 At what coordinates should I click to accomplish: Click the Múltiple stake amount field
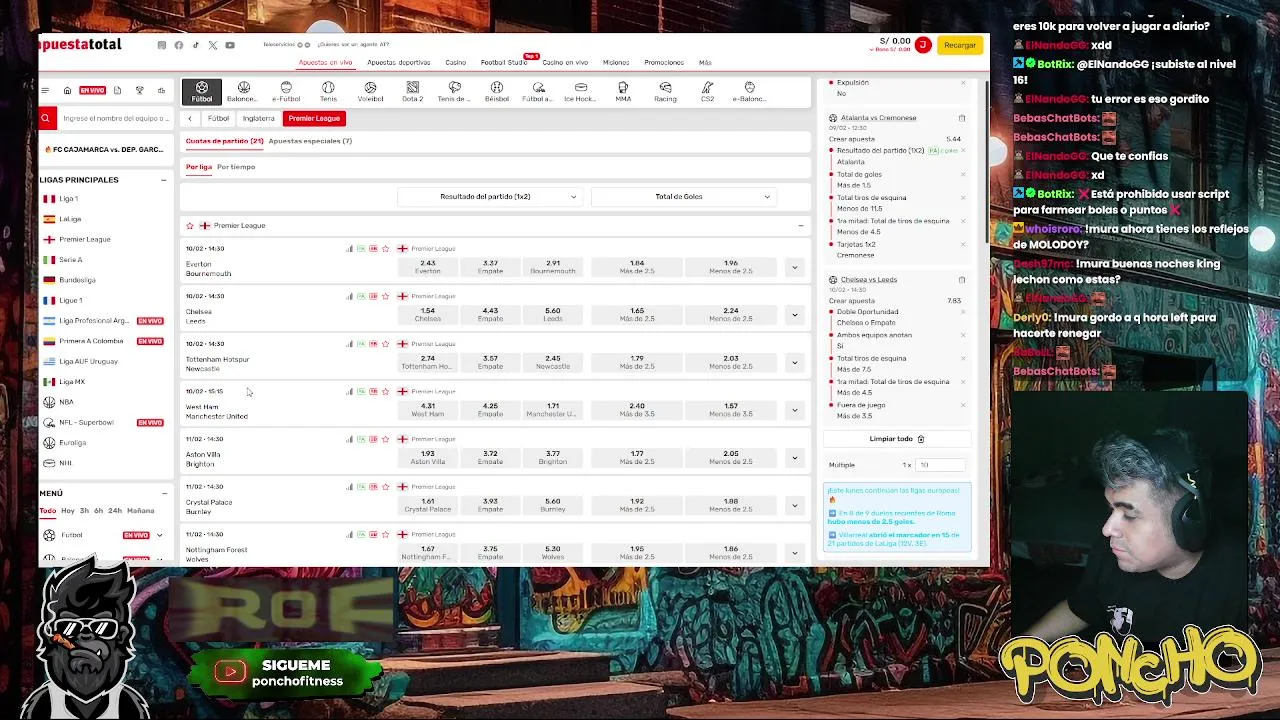[x=942, y=465]
